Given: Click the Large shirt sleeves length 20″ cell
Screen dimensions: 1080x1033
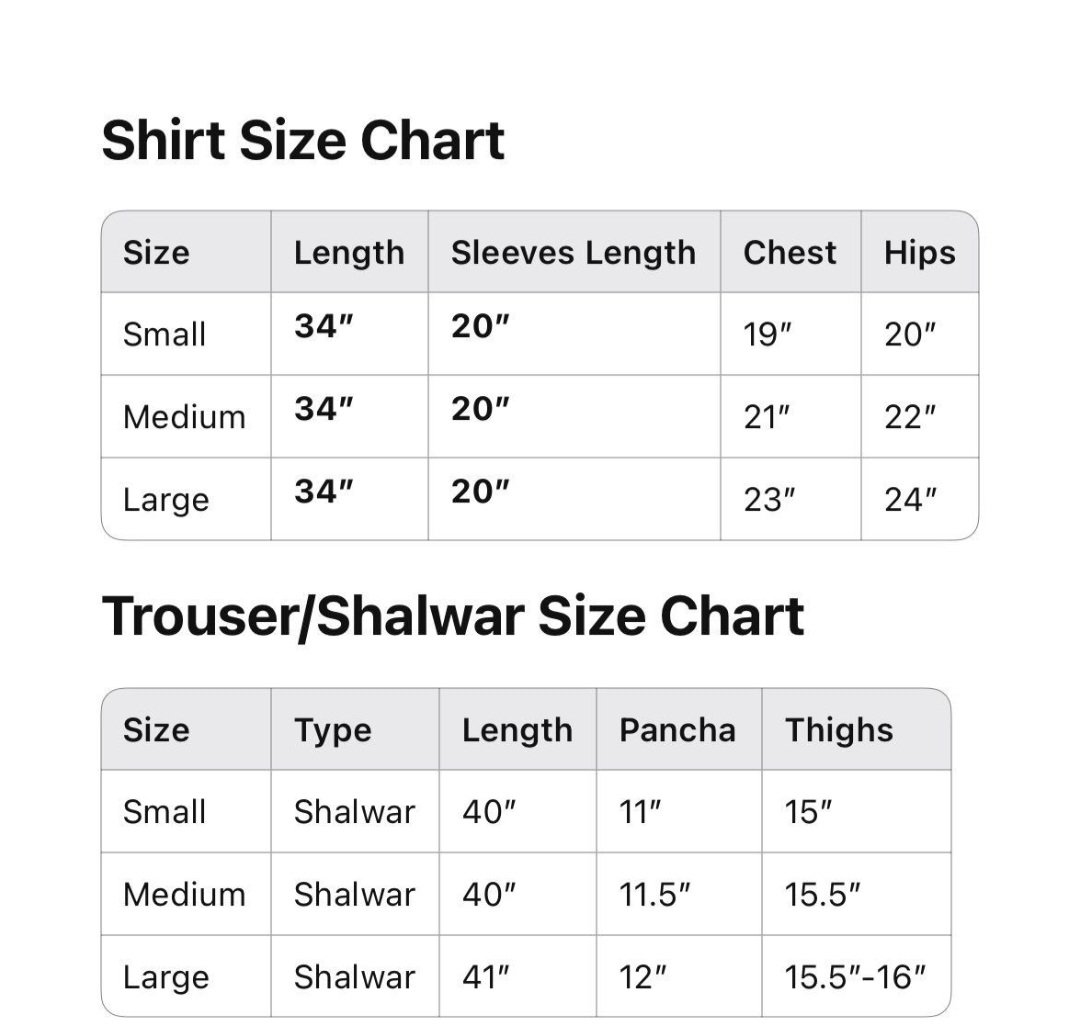Looking at the screenshot, I should 480,491.
